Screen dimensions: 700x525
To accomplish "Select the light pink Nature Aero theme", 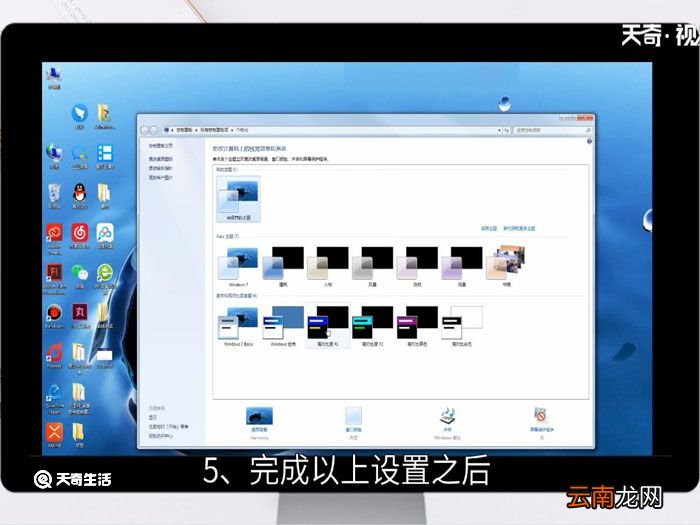I will pyautogui.click(x=417, y=267).
